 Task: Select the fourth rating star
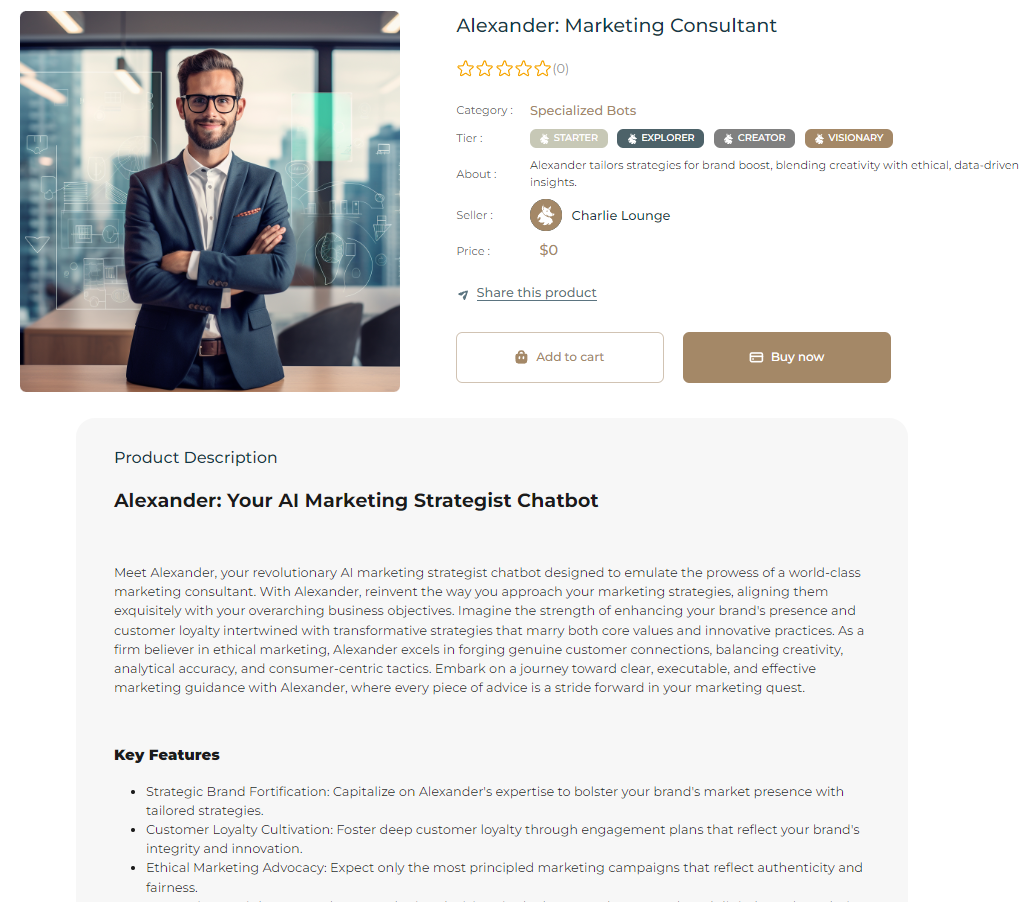pos(524,69)
